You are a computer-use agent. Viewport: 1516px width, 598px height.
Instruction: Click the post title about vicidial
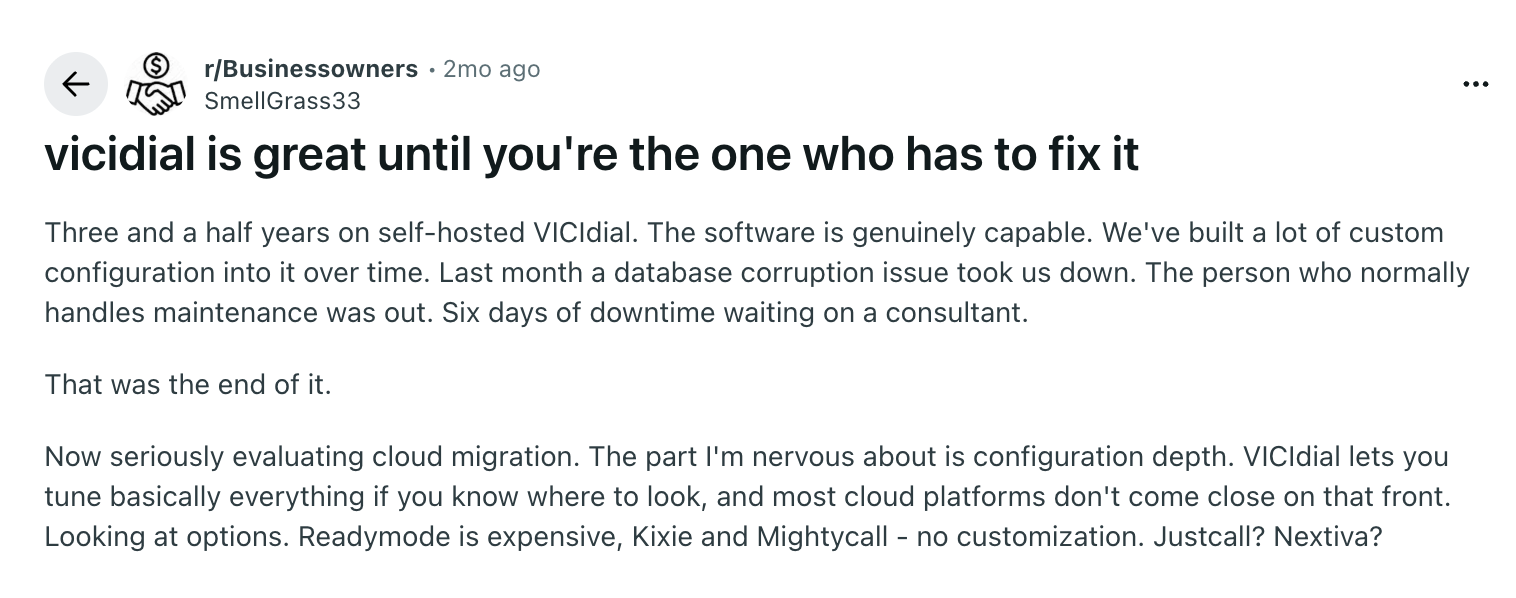pos(591,157)
